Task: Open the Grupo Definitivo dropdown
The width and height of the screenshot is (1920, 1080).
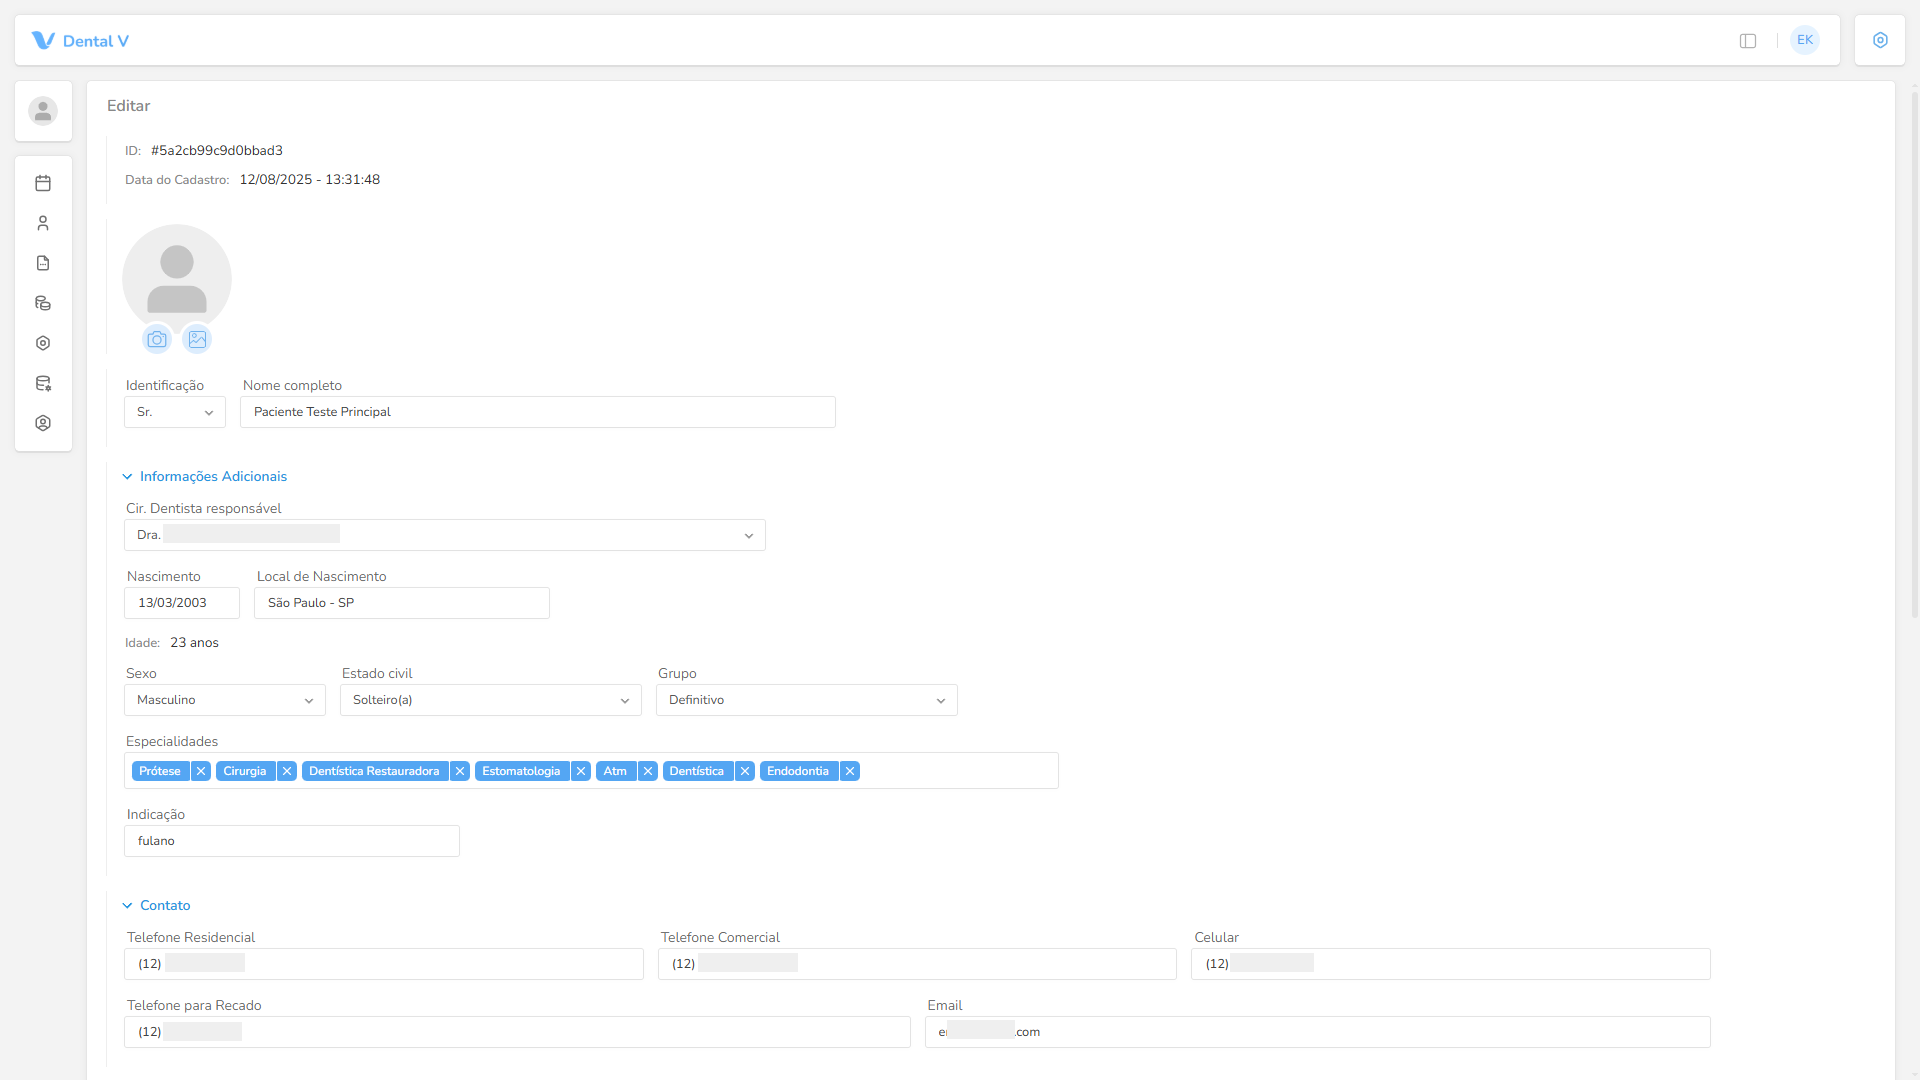Action: pyautogui.click(x=807, y=700)
